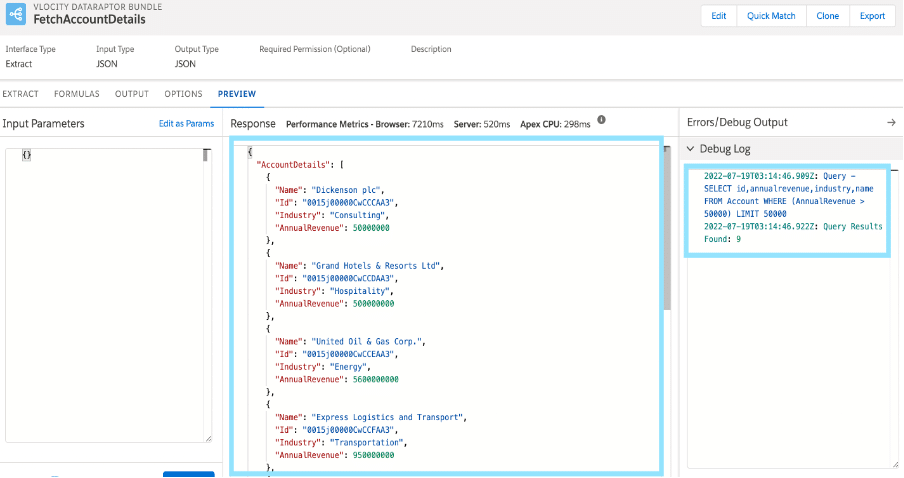Click the Output Type JSON value
Viewport: 904px width, 478px height.
[185, 64]
